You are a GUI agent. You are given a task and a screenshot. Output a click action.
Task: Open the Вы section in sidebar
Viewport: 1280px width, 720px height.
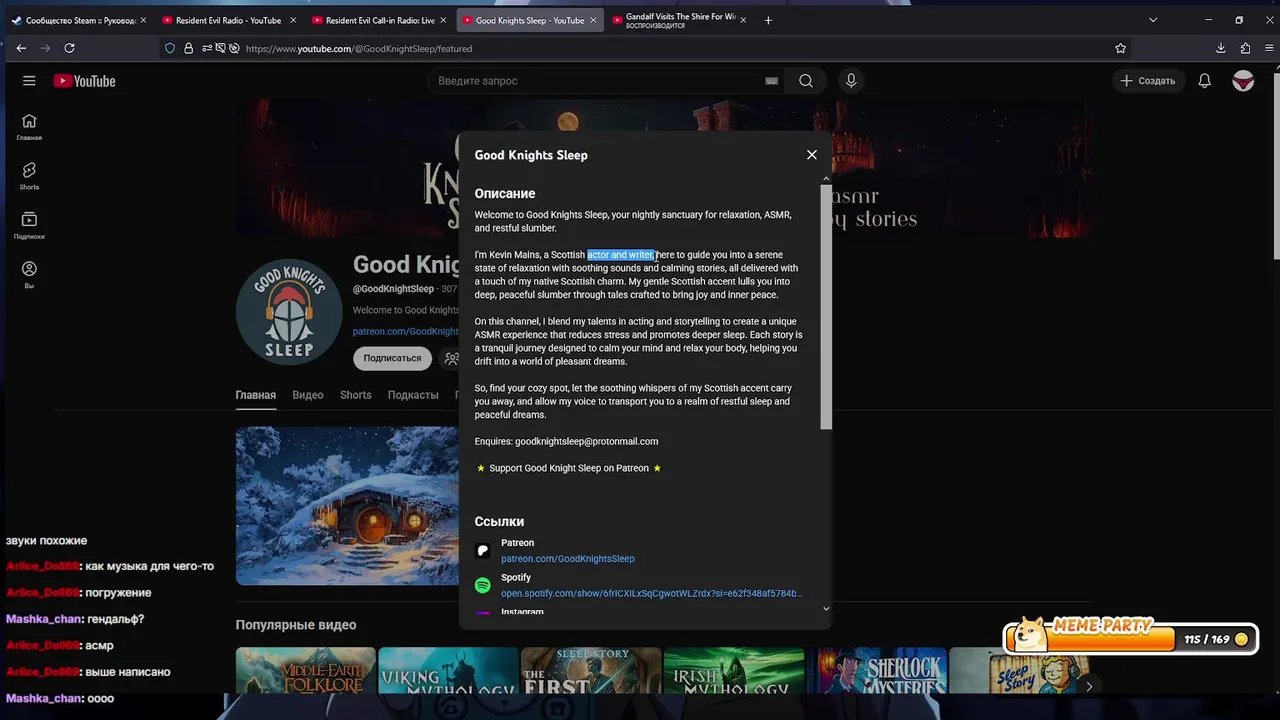click(x=29, y=274)
